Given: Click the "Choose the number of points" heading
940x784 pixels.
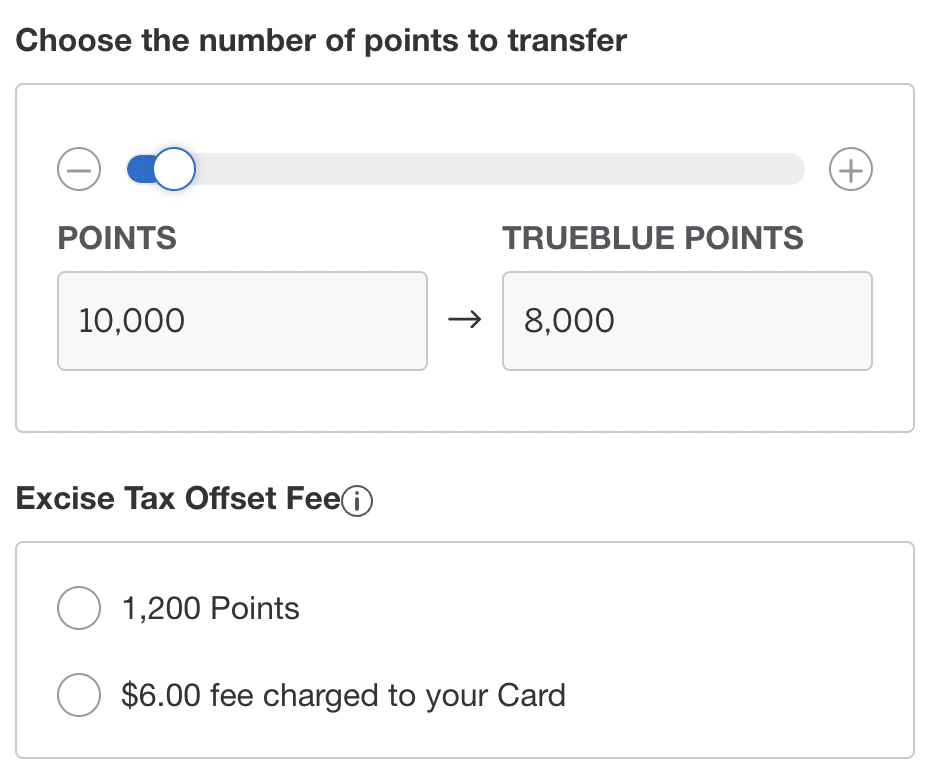Looking at the screenshot, I should pos(321,41).
